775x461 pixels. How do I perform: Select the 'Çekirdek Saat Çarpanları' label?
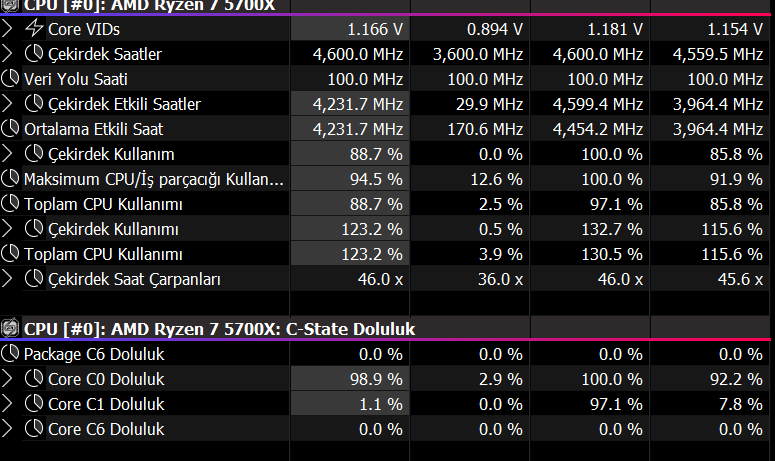pyautogui.click(x=134, y=279)
